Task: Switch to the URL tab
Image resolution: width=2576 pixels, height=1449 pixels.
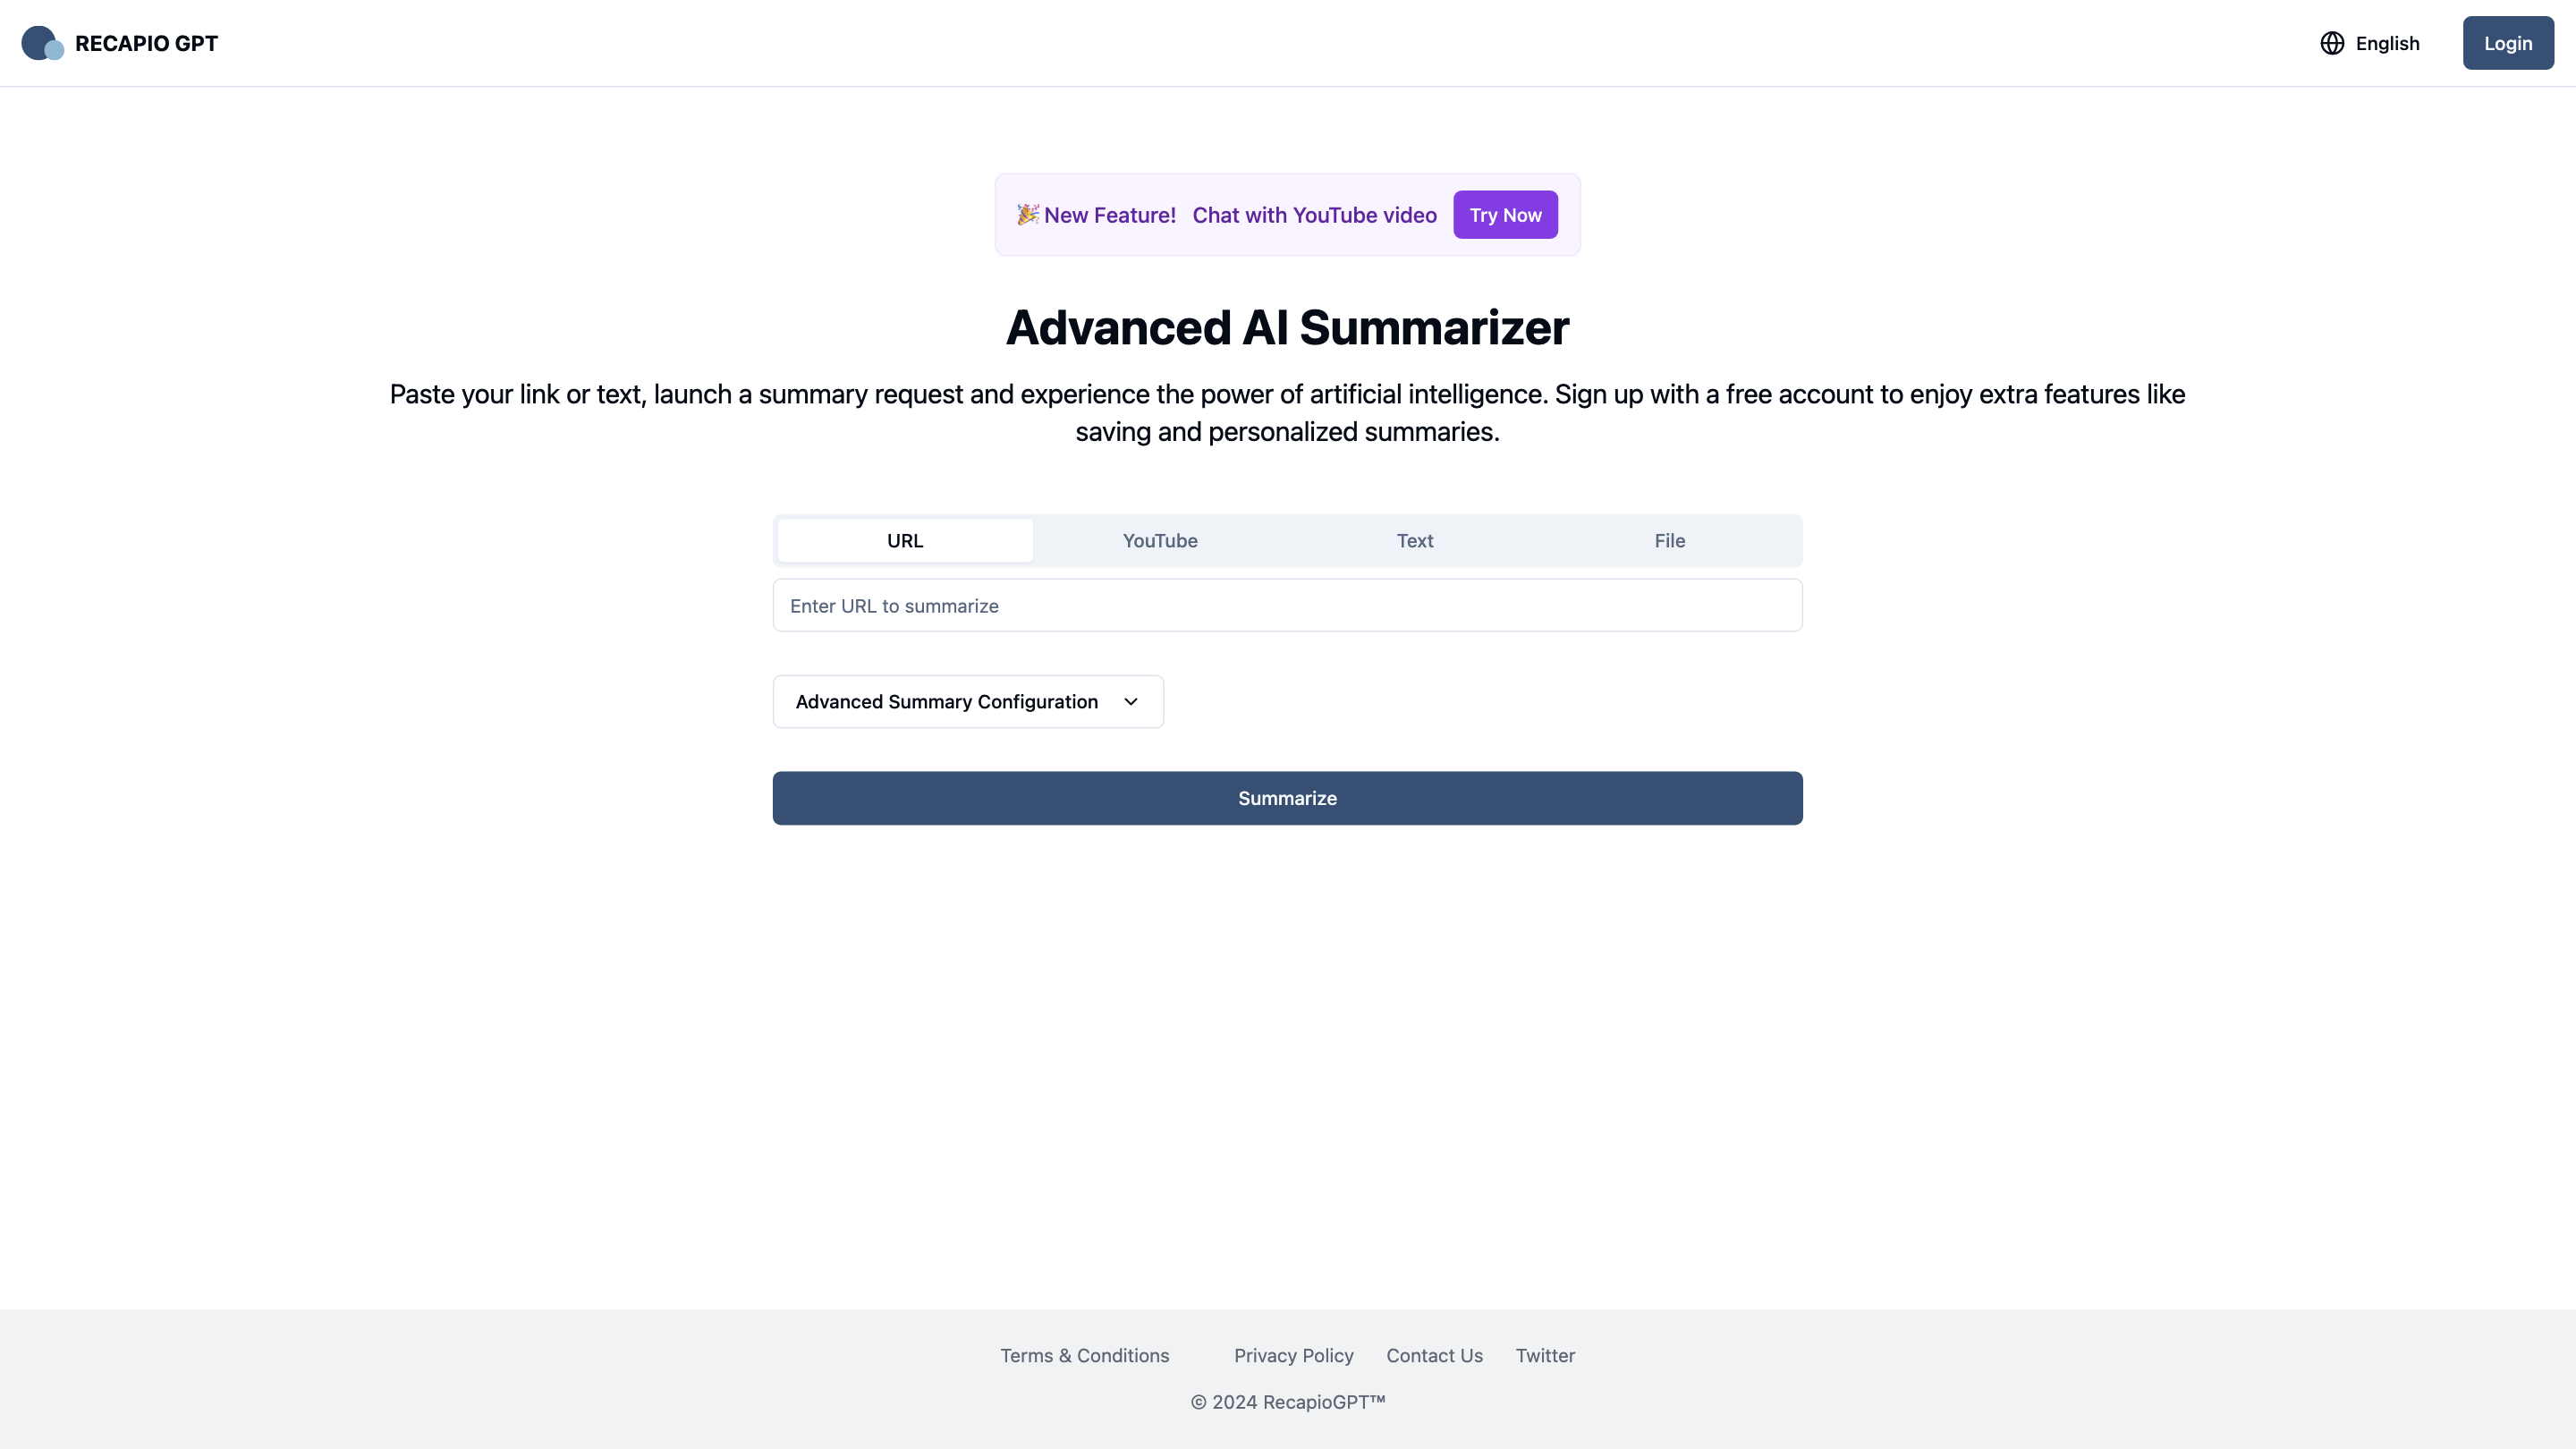Action: point(905,541)
